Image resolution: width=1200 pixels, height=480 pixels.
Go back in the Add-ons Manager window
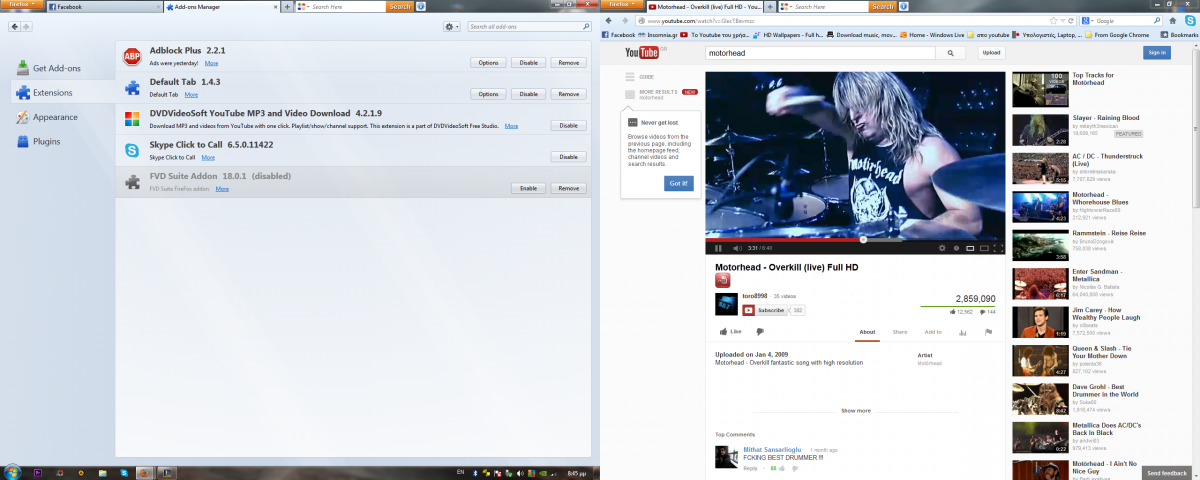pos(15,26)
